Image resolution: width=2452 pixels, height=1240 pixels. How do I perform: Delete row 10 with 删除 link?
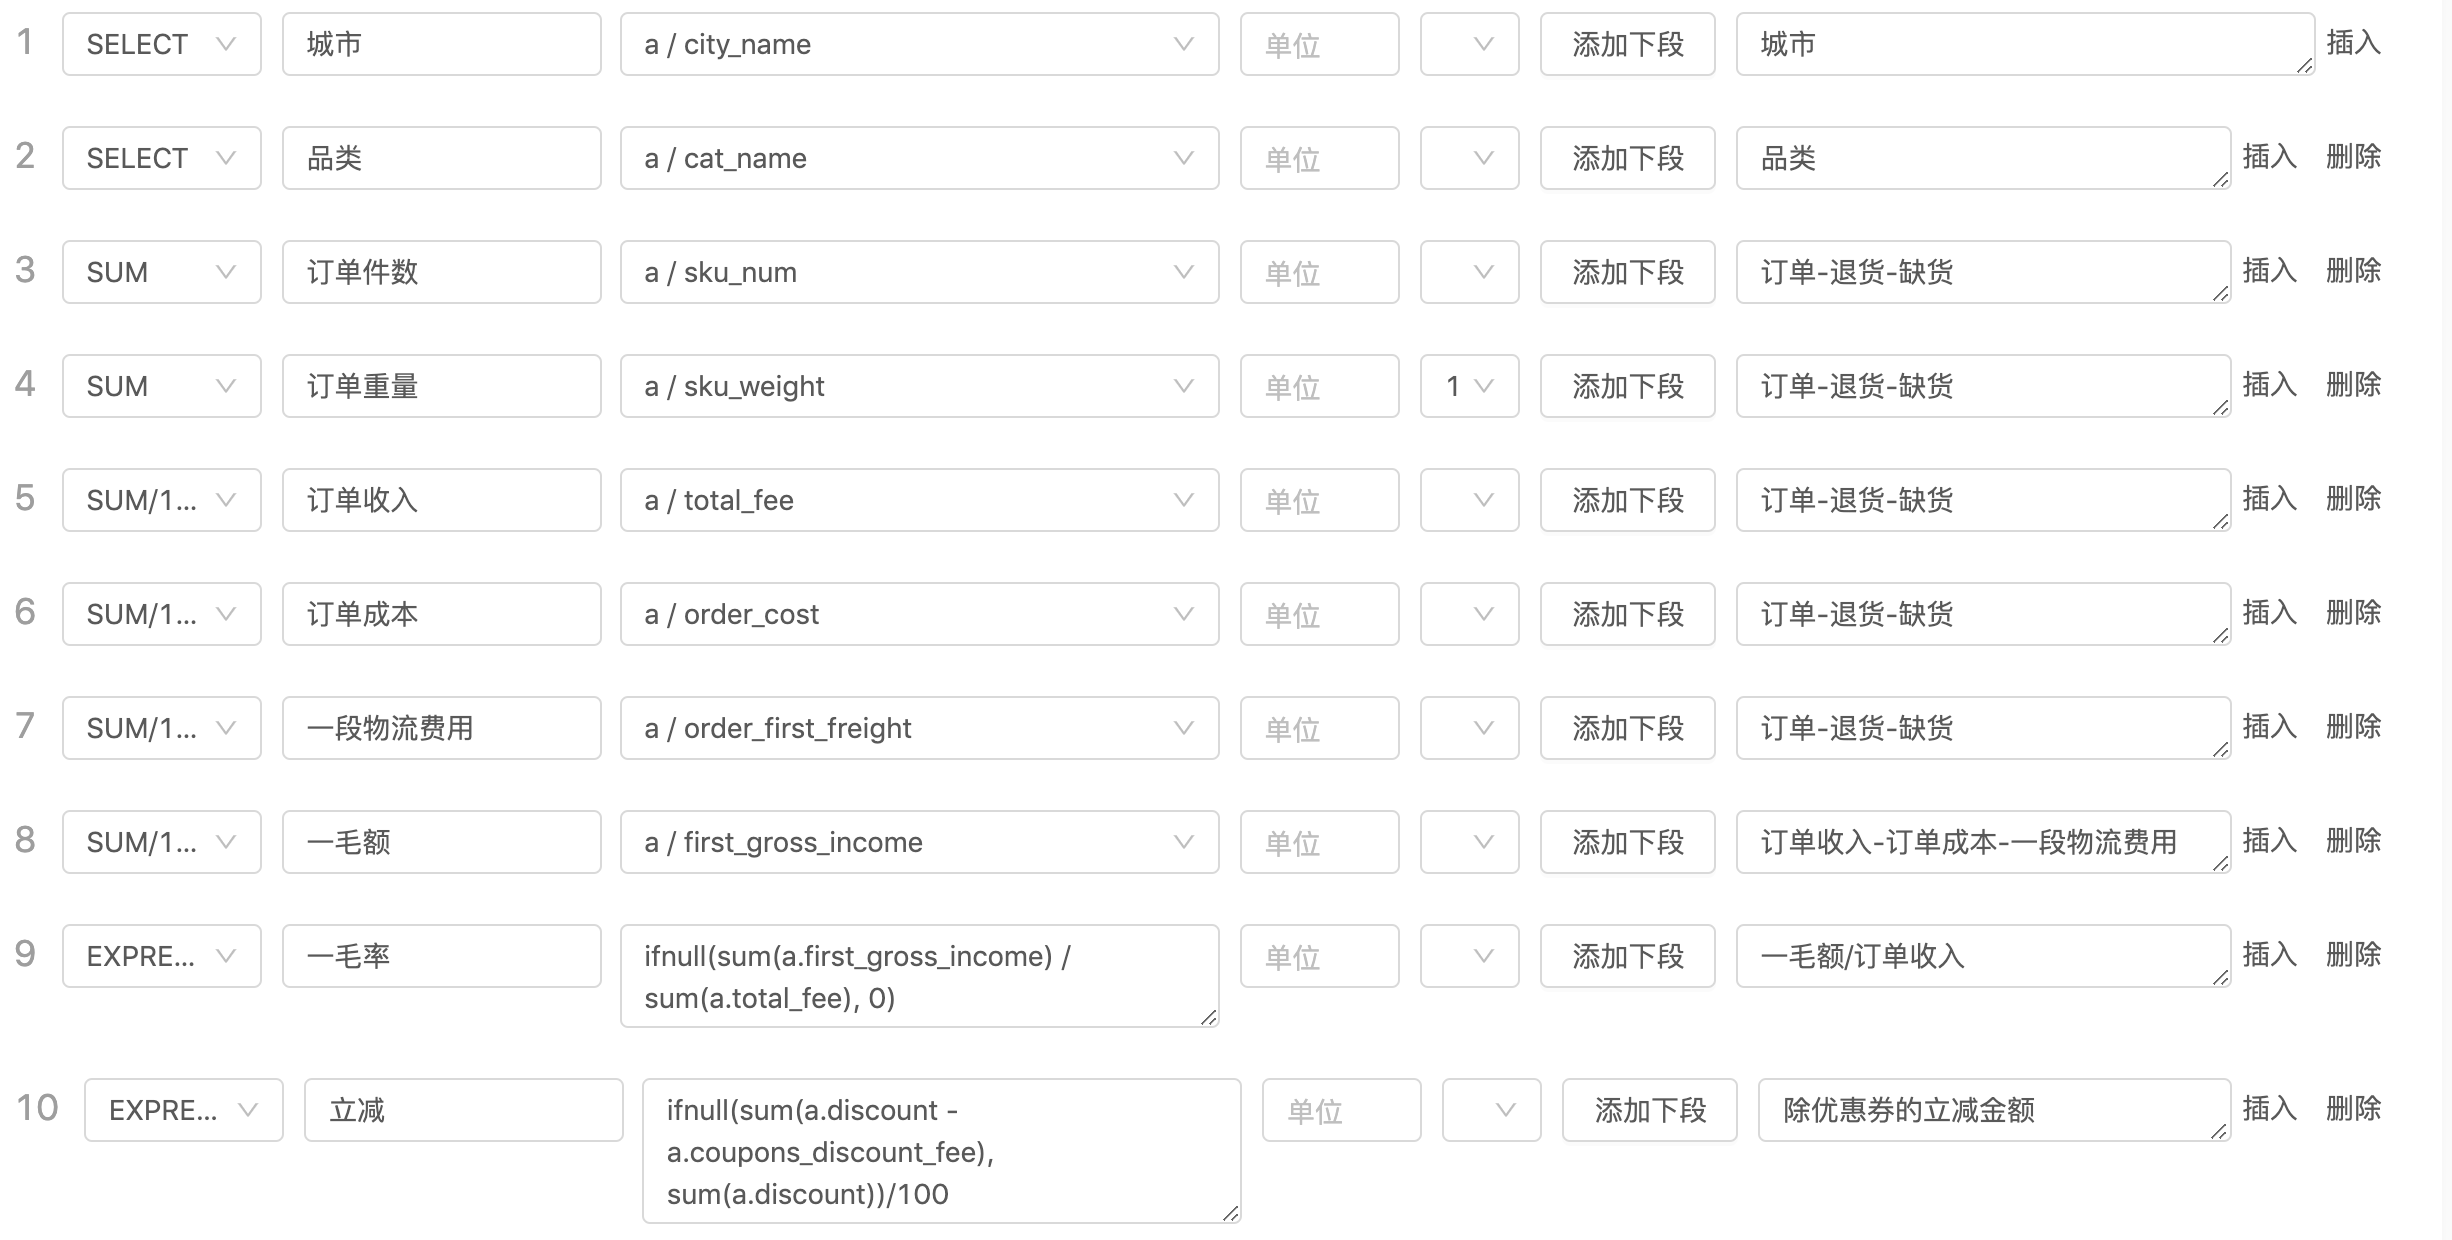2353,1108
